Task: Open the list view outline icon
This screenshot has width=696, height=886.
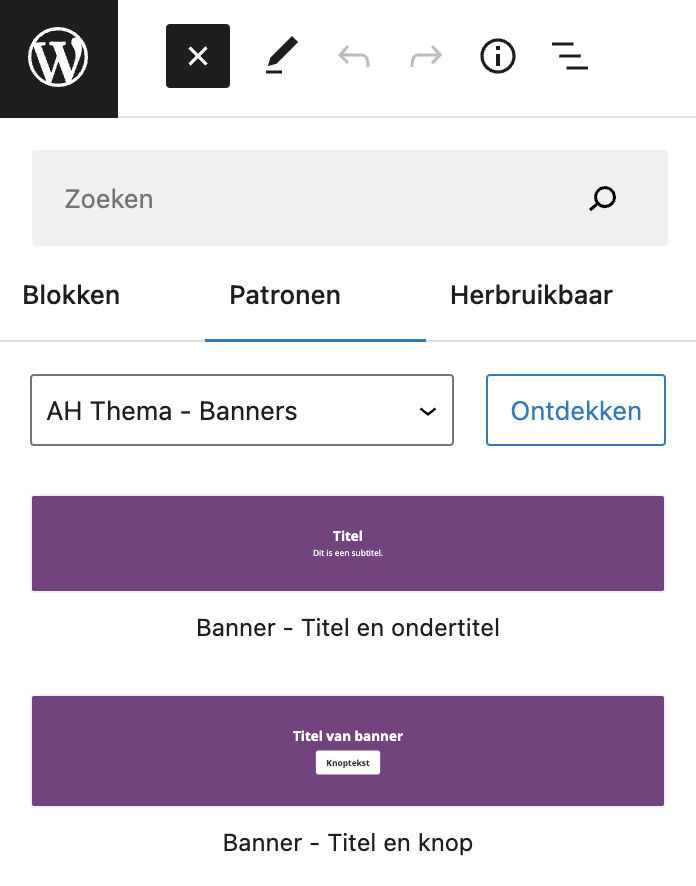Action: pos(569,56)
